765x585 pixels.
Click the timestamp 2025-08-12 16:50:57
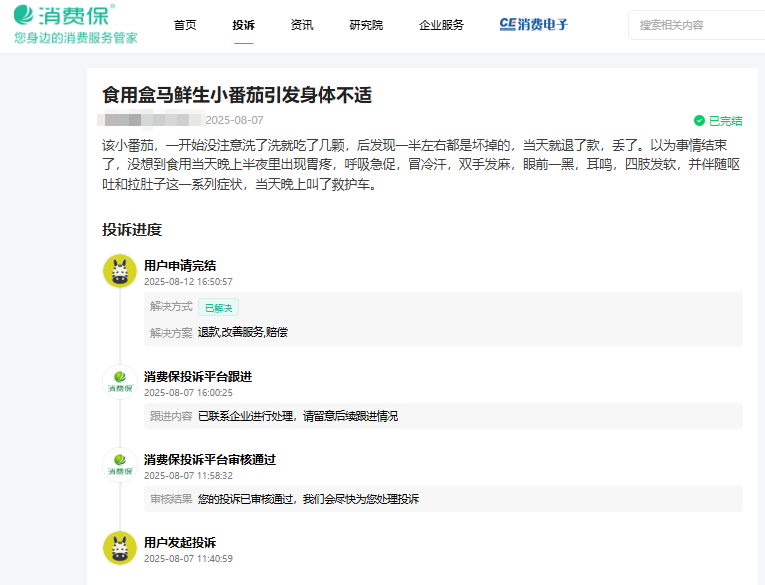point(188,282)
